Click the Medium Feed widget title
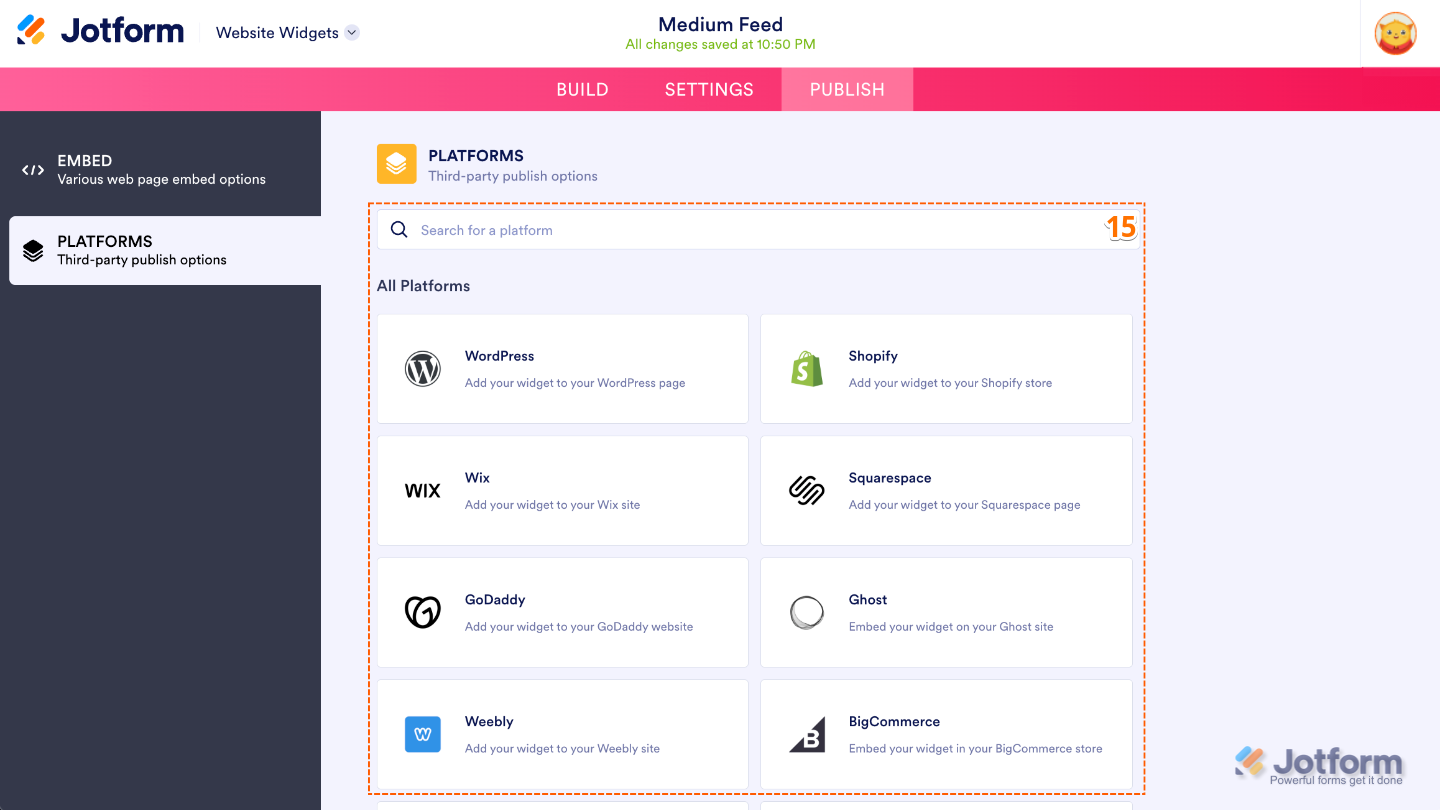Image resolution: width=1440 pixels, height=810 pixels. click(x=720, y=24)
